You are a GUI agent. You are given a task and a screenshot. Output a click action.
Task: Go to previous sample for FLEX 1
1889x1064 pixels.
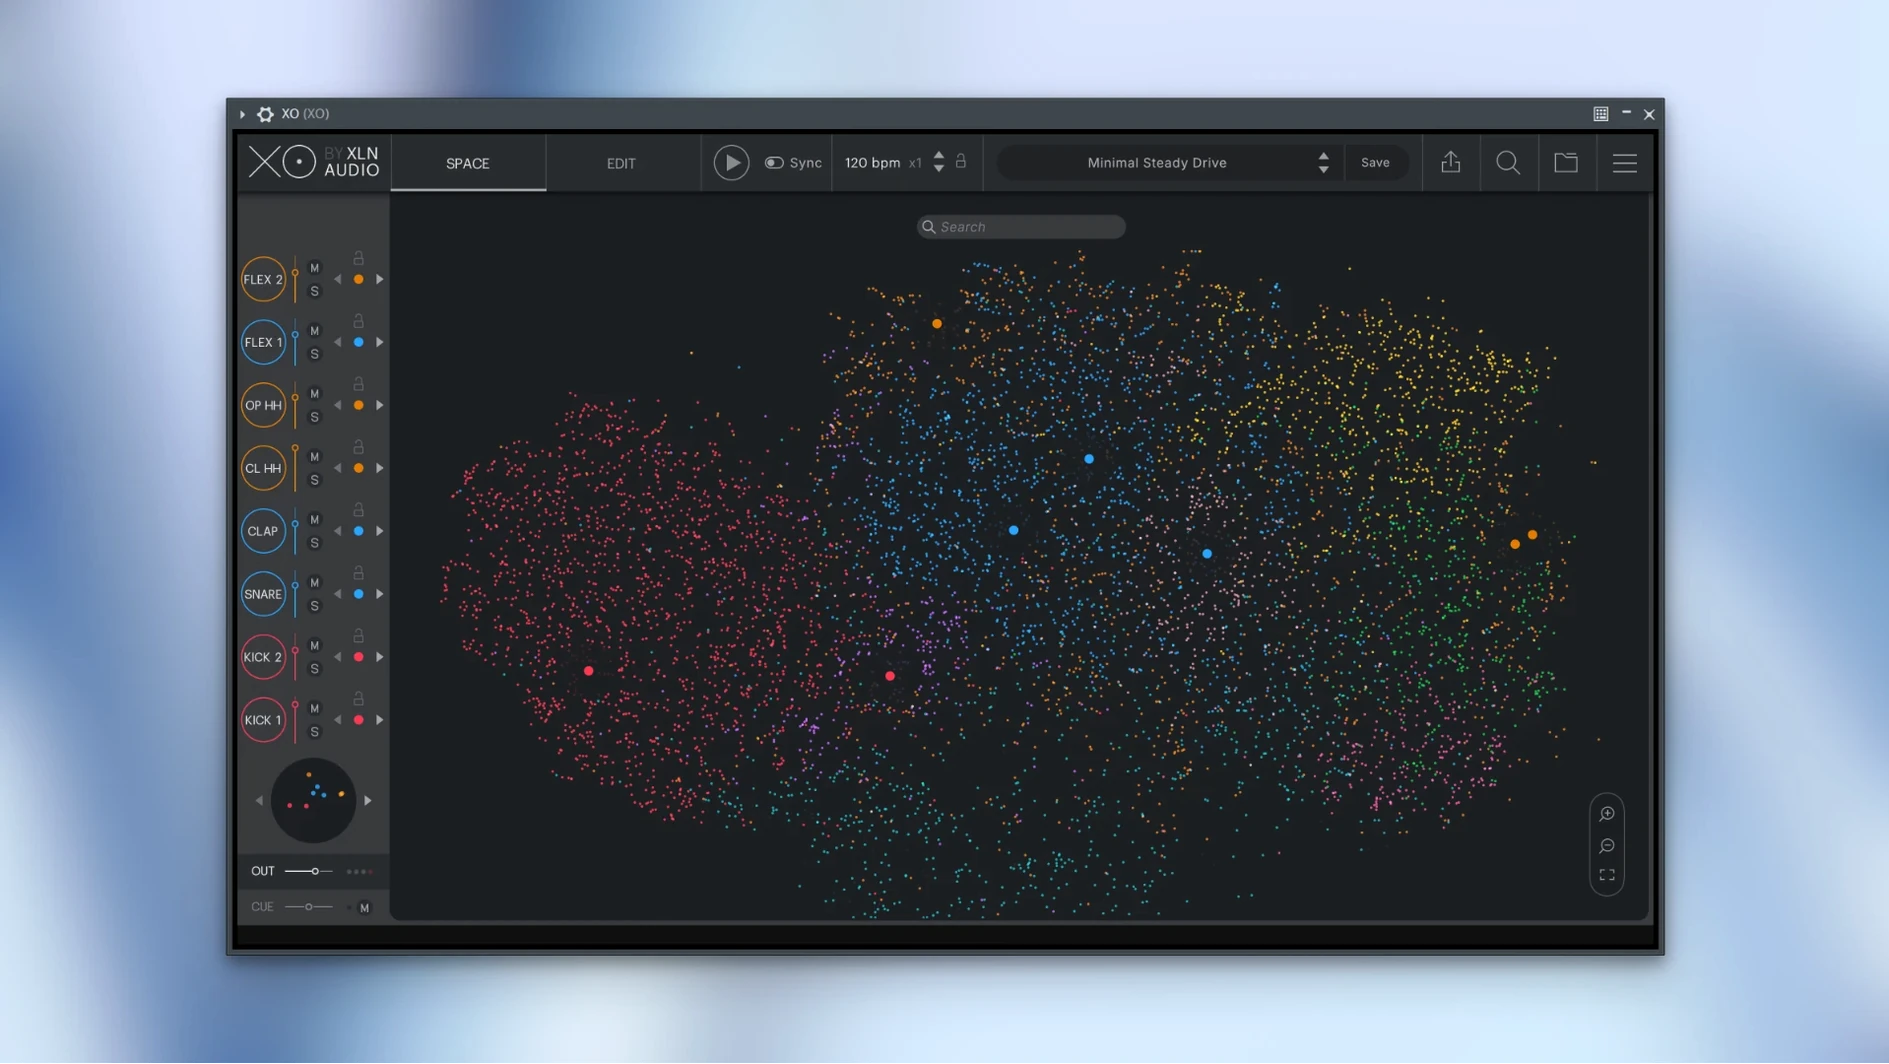(x=338, y=342)
